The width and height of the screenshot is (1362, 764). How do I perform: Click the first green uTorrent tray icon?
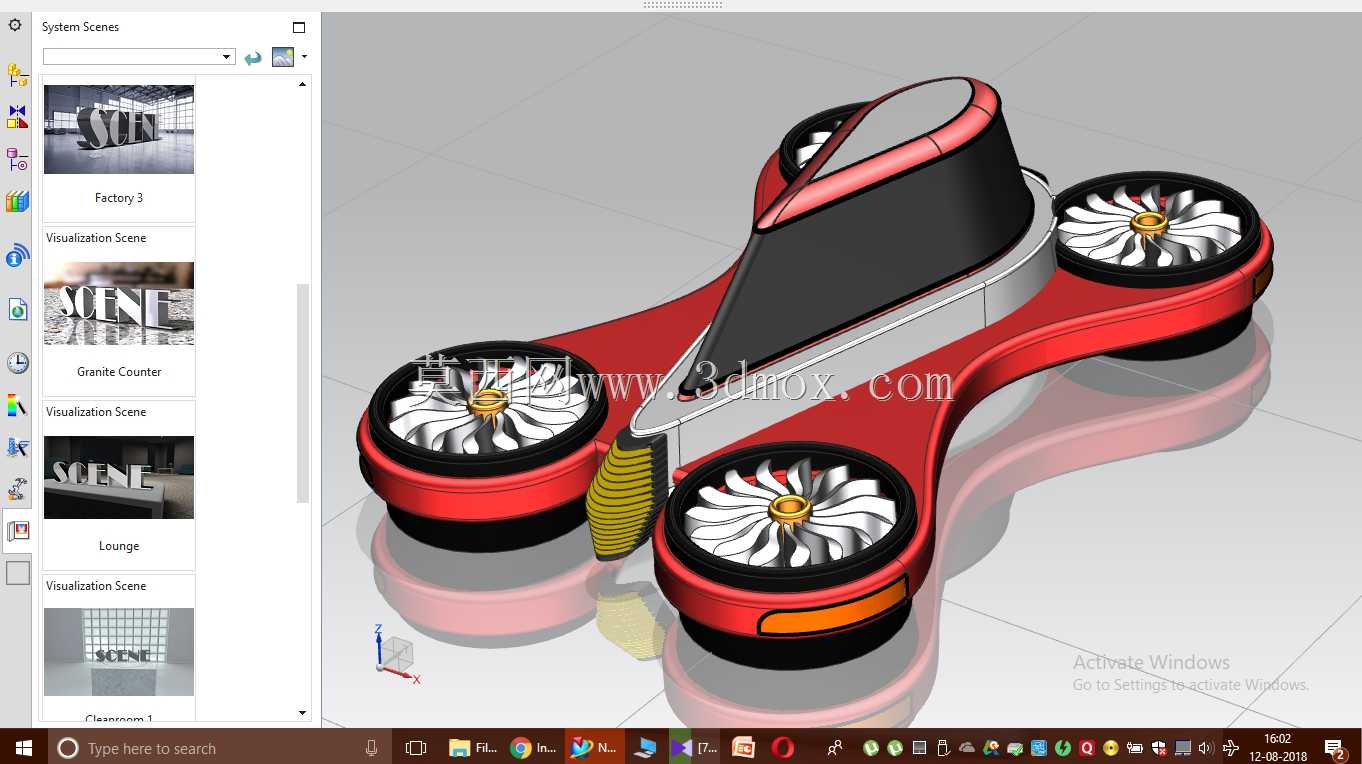(x=872, y=747)
